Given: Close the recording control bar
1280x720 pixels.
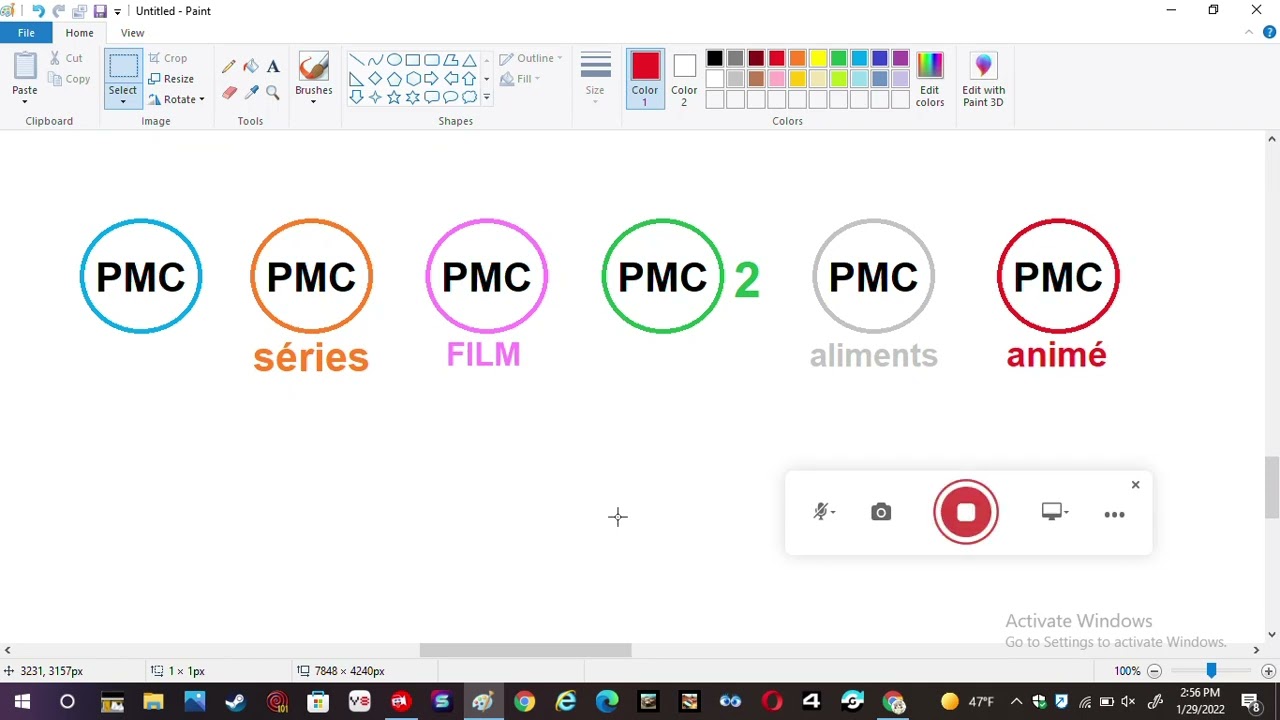Looking at the screenshot, I should (x=1135, y=485).
